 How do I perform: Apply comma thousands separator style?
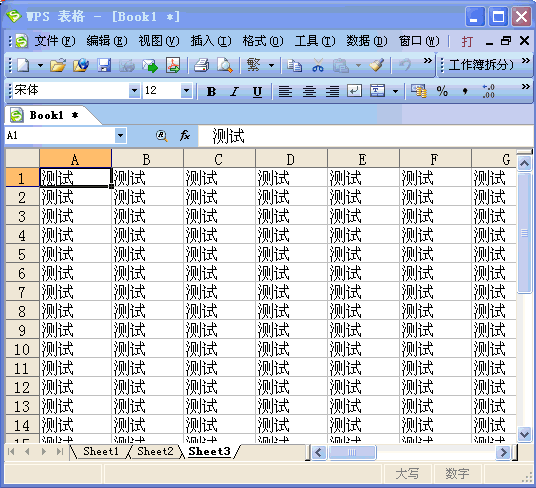click(x=465, y=91)
